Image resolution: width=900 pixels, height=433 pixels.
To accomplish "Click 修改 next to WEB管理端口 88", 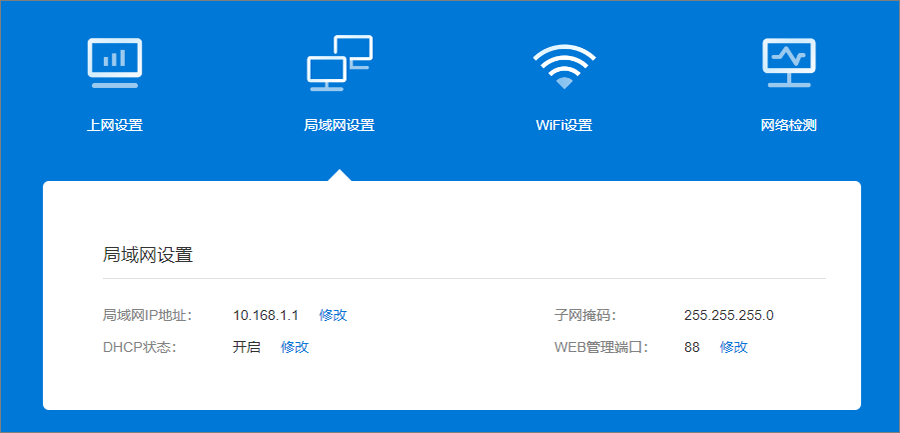I will click(x=734, y=347).
